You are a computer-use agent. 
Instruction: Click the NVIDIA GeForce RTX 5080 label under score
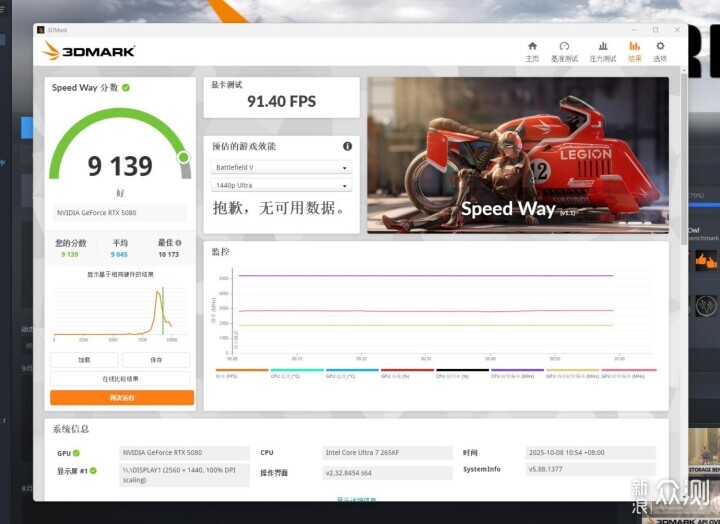pyautogui.click(x=120, y=213)
